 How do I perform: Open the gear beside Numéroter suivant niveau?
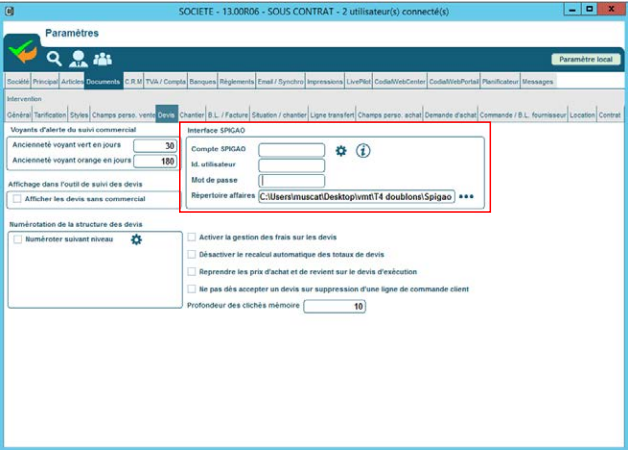pos(136,239)
